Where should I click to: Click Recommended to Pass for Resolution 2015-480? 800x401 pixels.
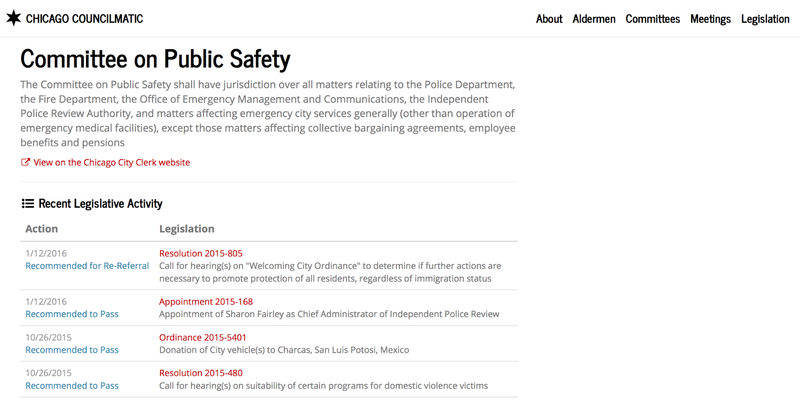[x=72, y=386]
